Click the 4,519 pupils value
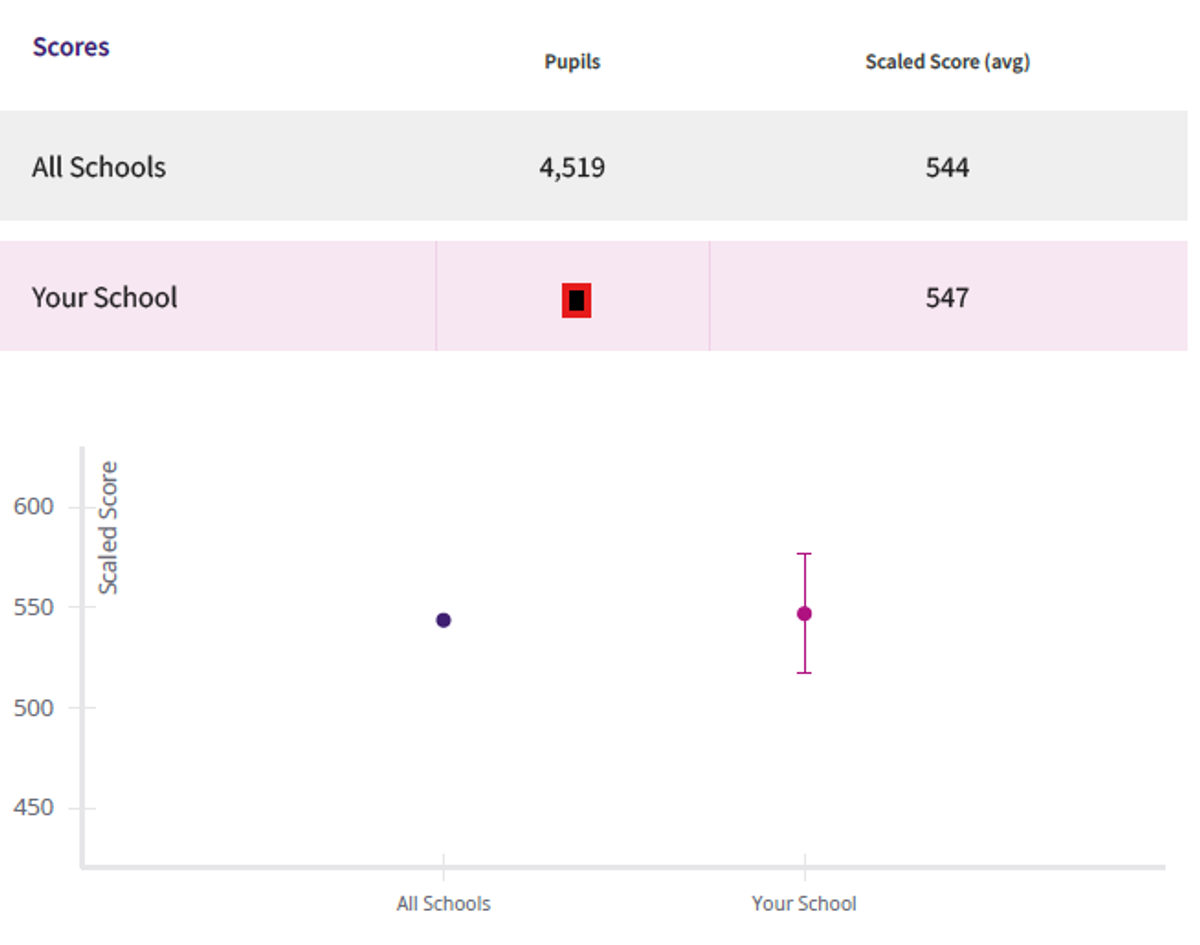Screen dimensions: 1200x945 point(572,167)
